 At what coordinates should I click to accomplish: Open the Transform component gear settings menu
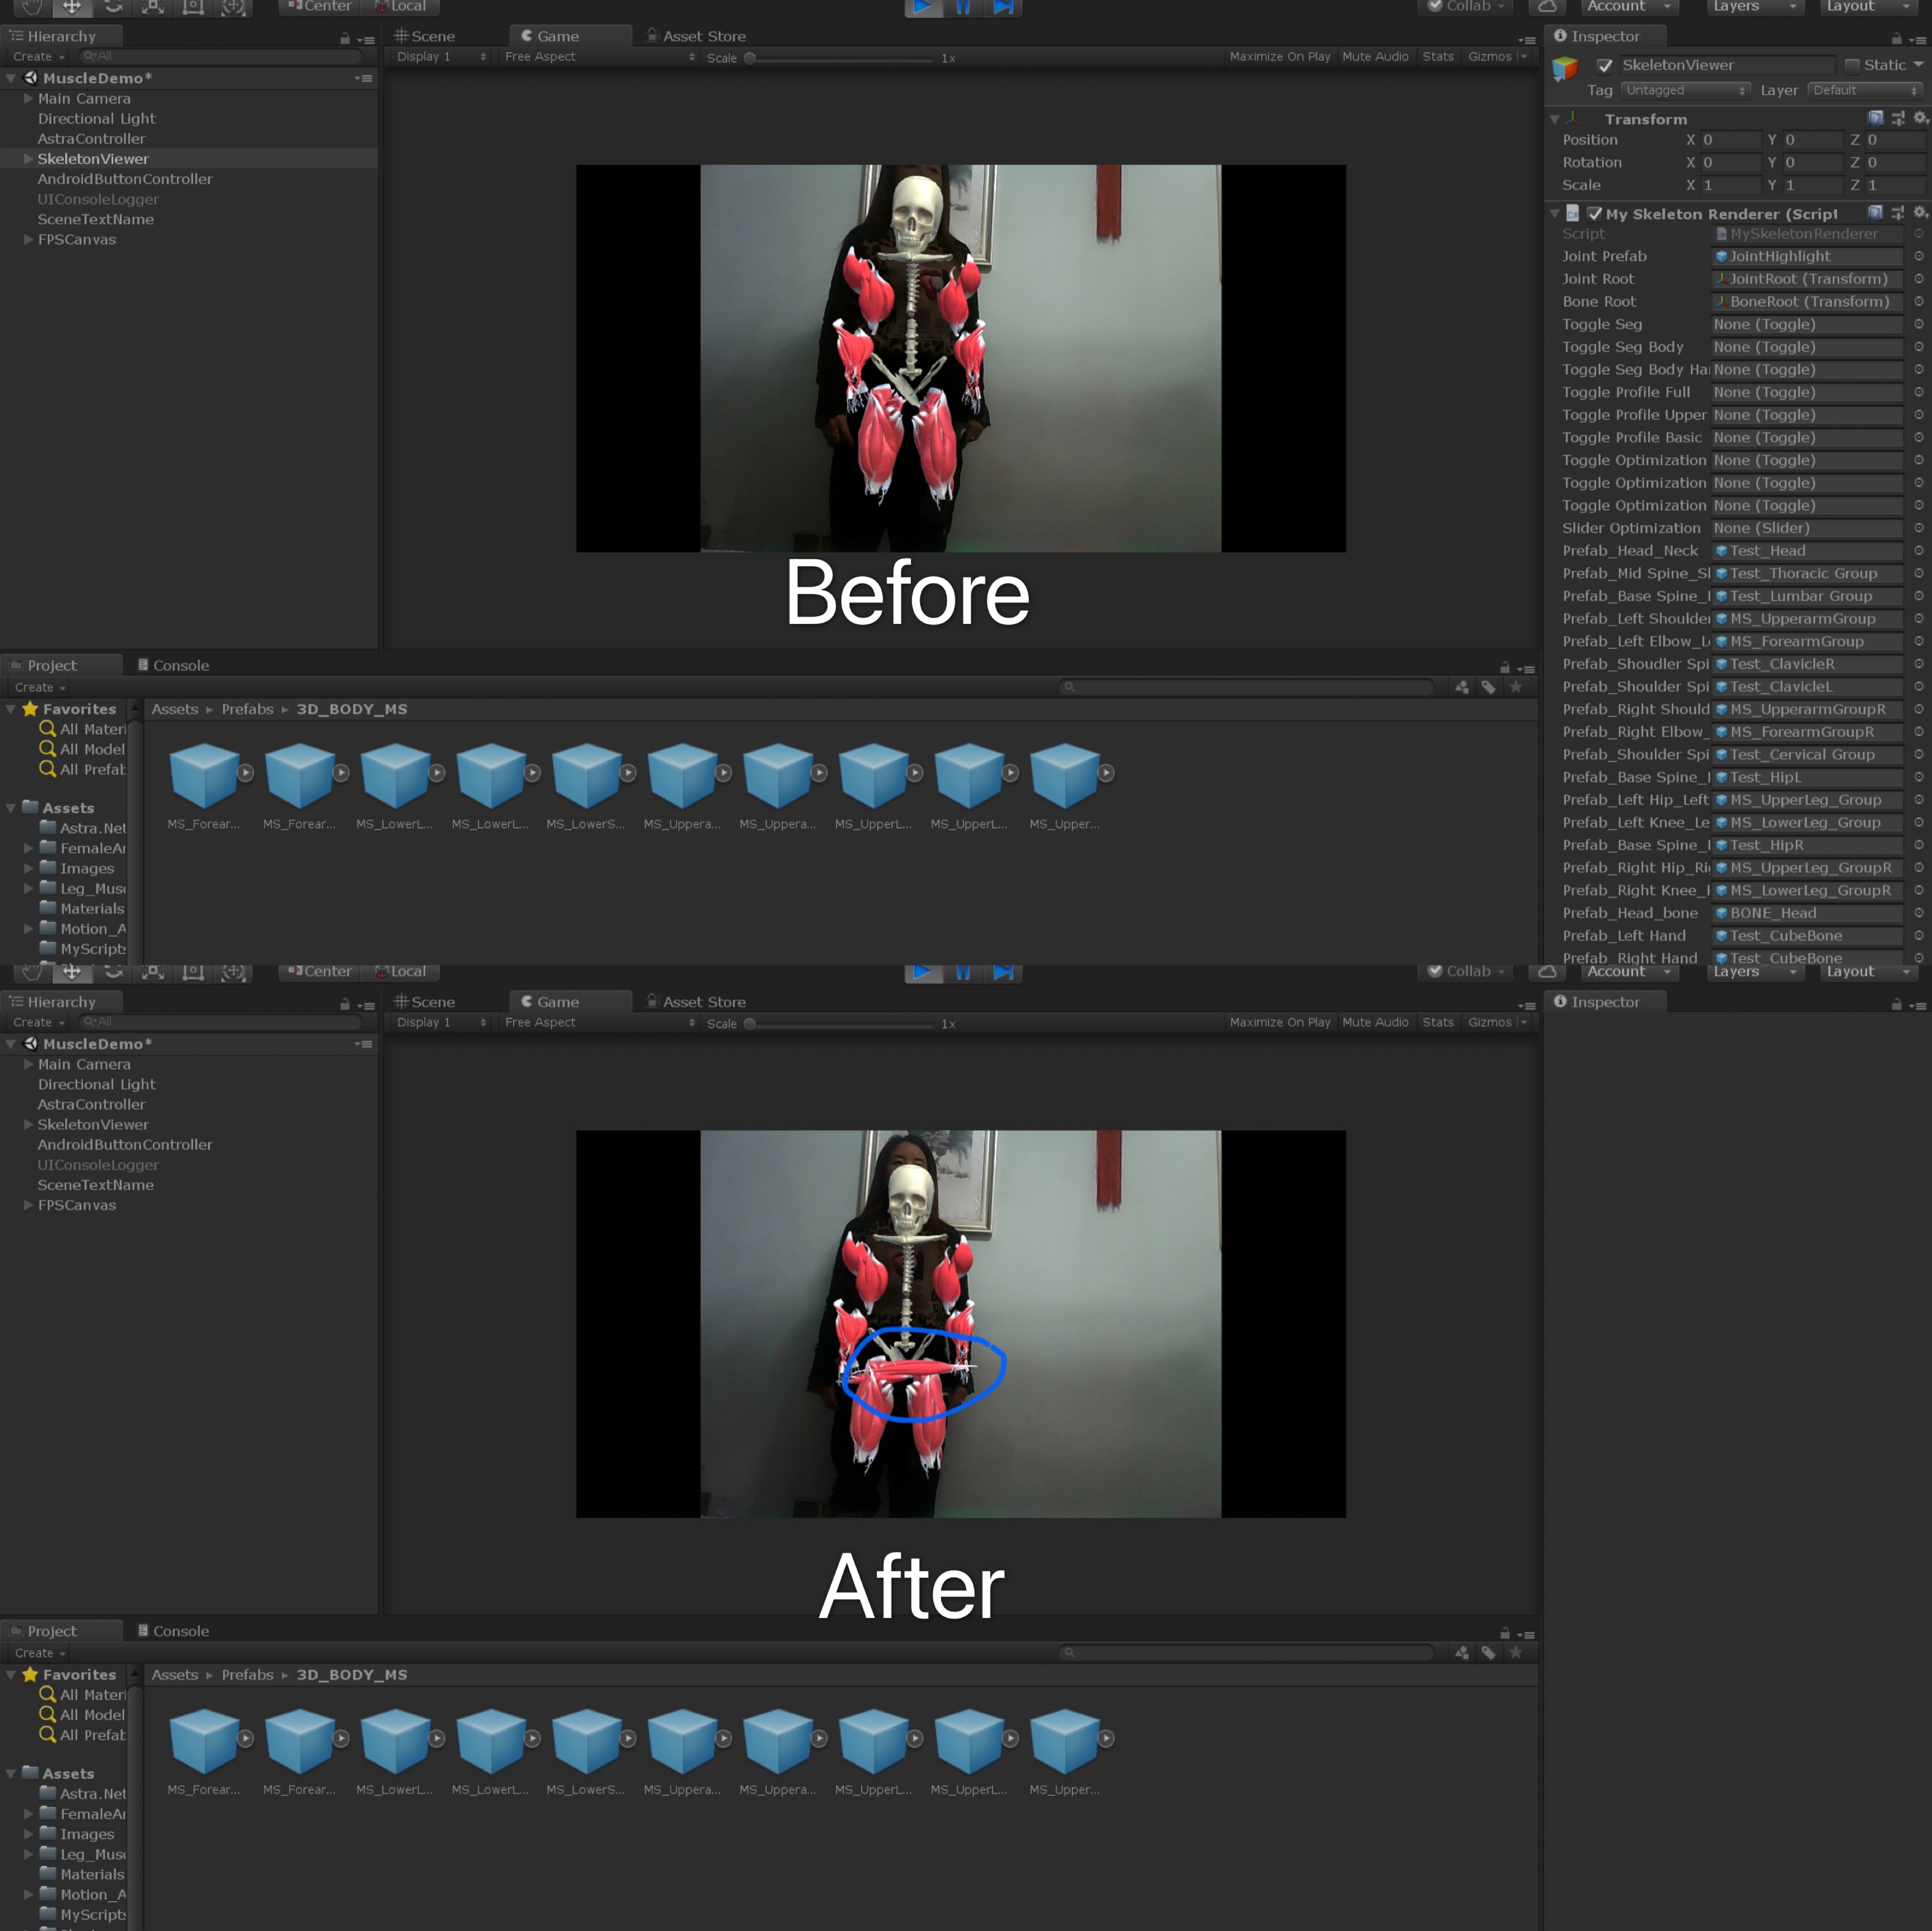point(1919,118)
